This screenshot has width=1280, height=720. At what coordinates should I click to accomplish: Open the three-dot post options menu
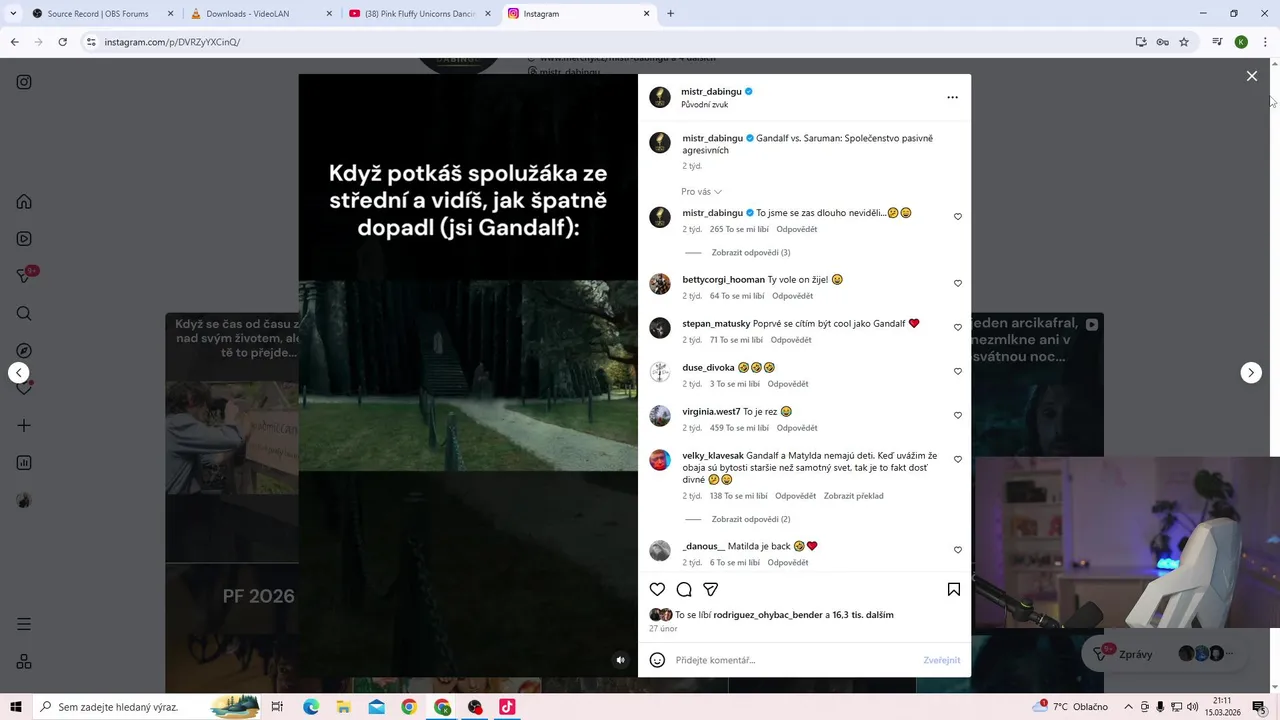pos(952,97)
